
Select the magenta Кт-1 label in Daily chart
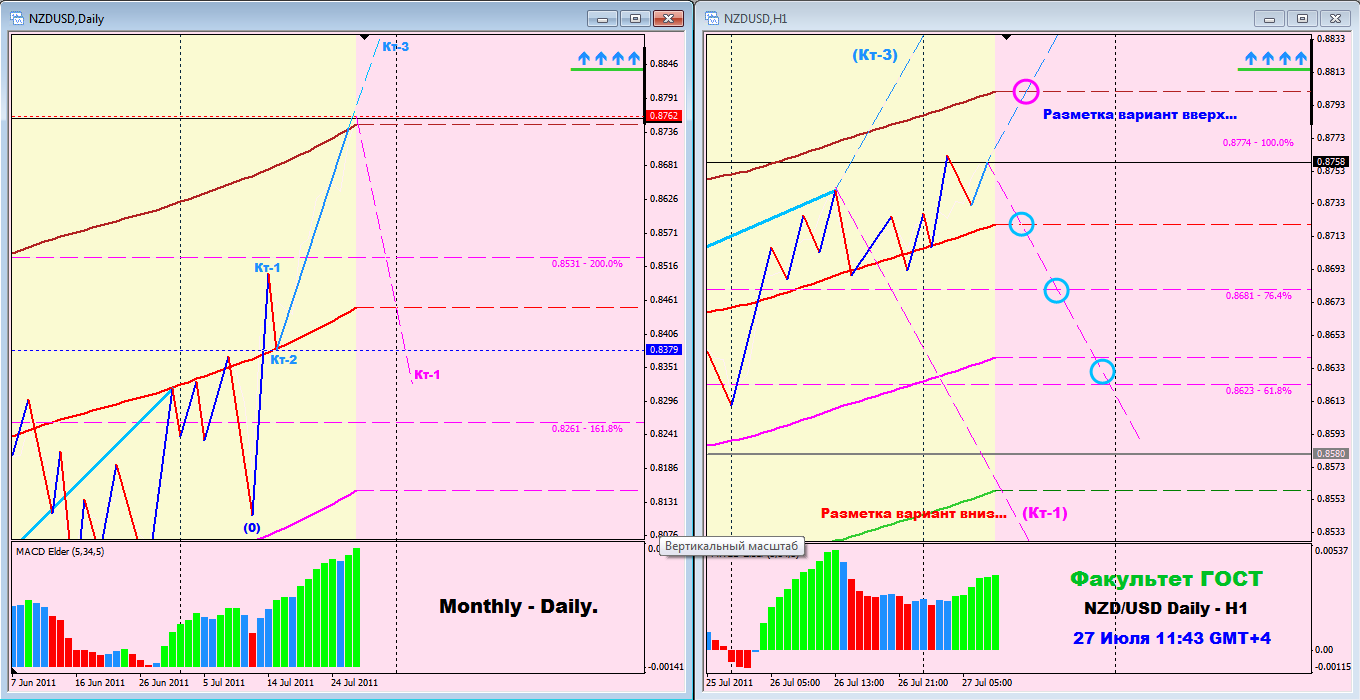(427, 375)
